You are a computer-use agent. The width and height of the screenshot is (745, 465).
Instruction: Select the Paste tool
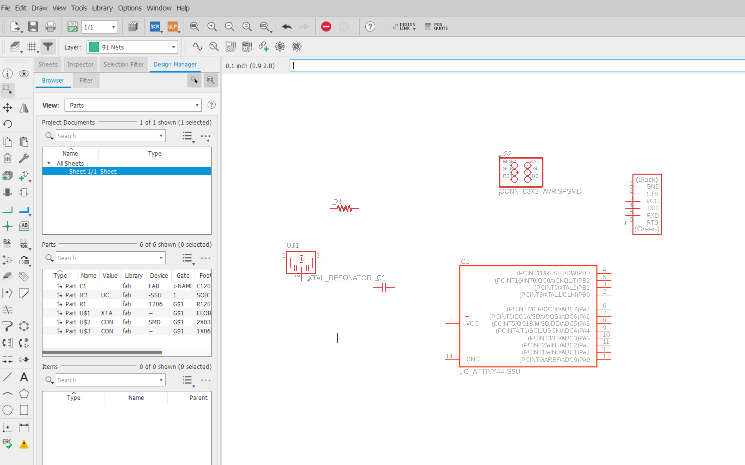(x=24, y=142)
